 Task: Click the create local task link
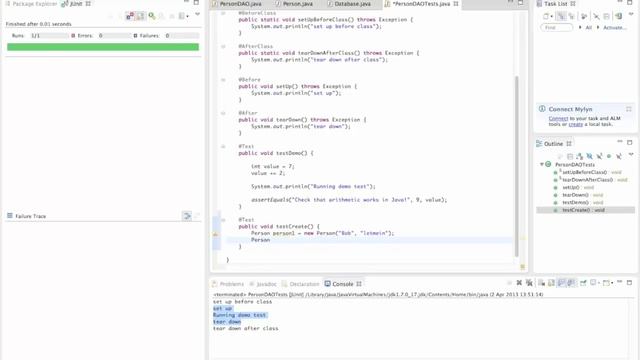576,124
